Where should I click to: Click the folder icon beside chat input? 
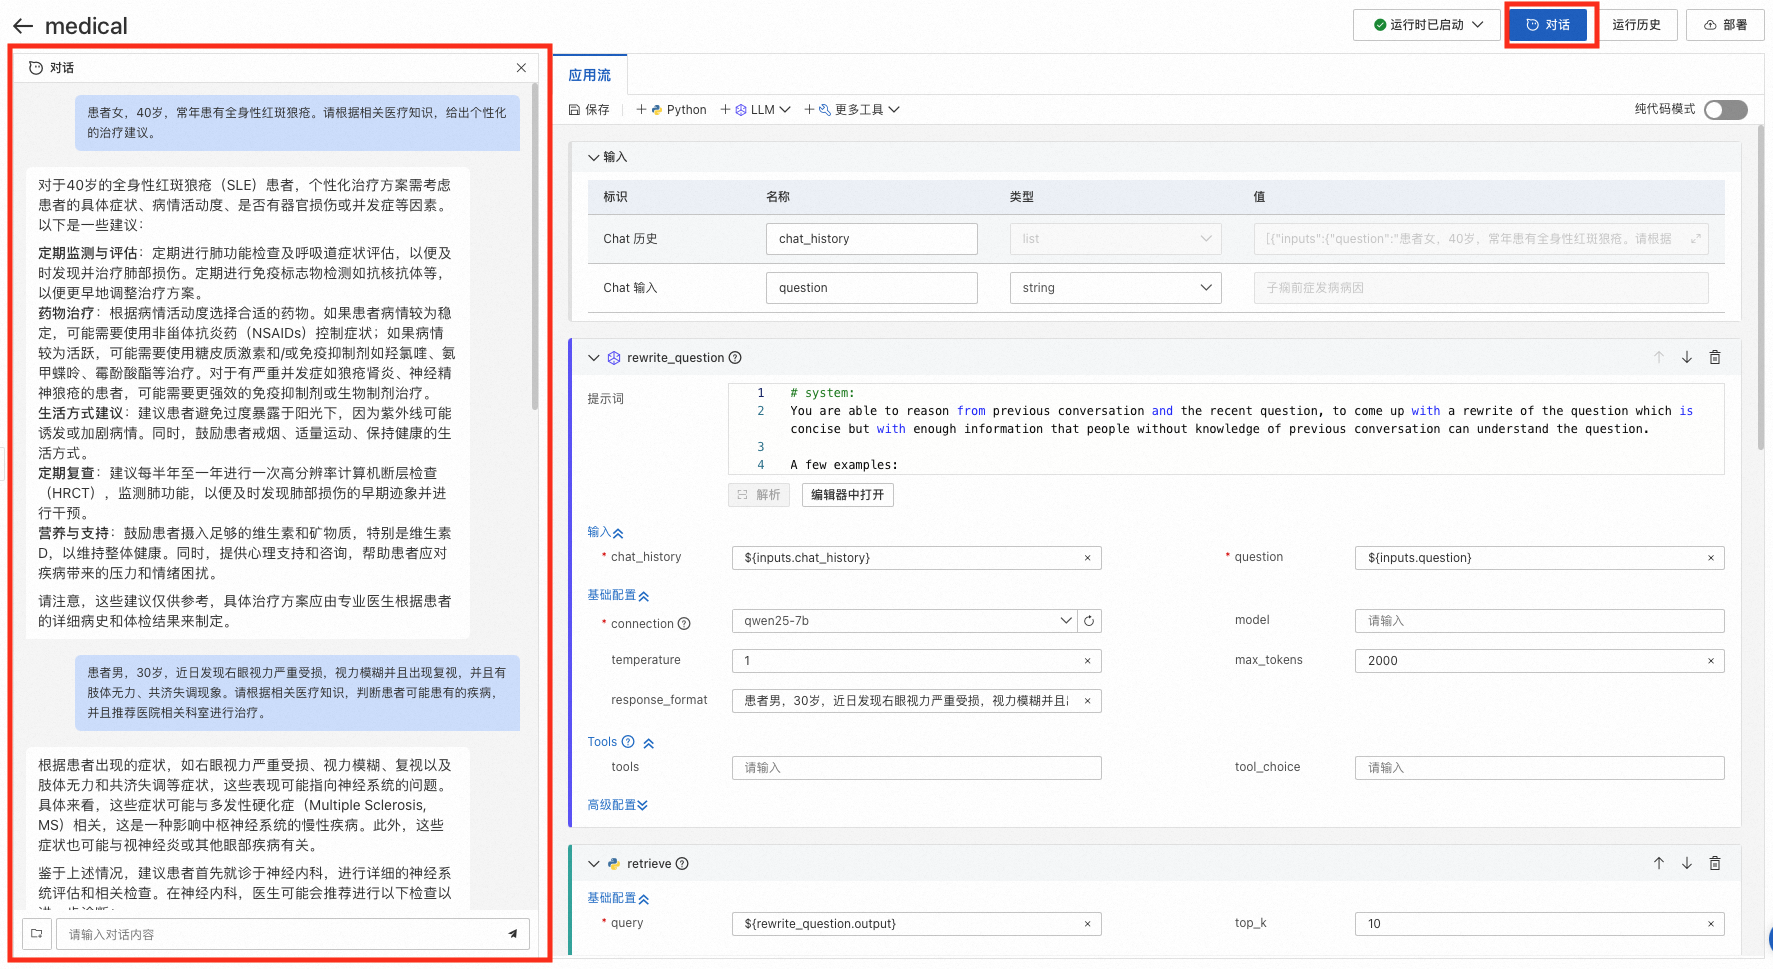pyautogui.click(x=37, y=934)
